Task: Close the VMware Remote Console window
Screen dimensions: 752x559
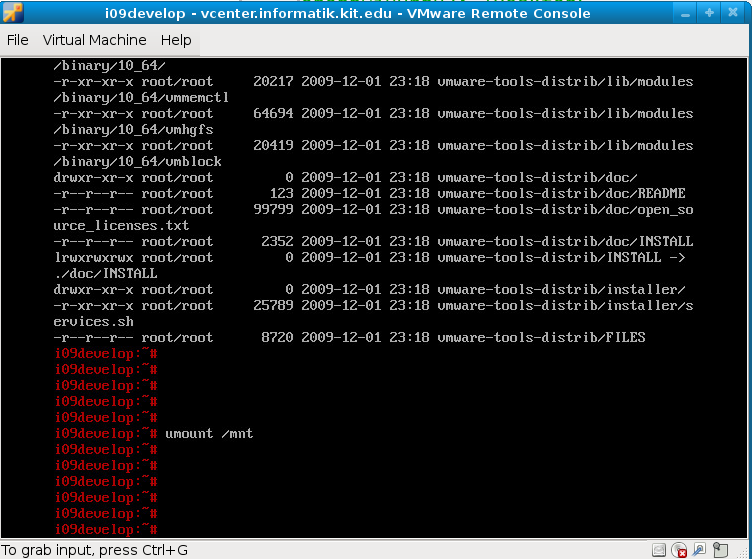Action: (735, 13)
